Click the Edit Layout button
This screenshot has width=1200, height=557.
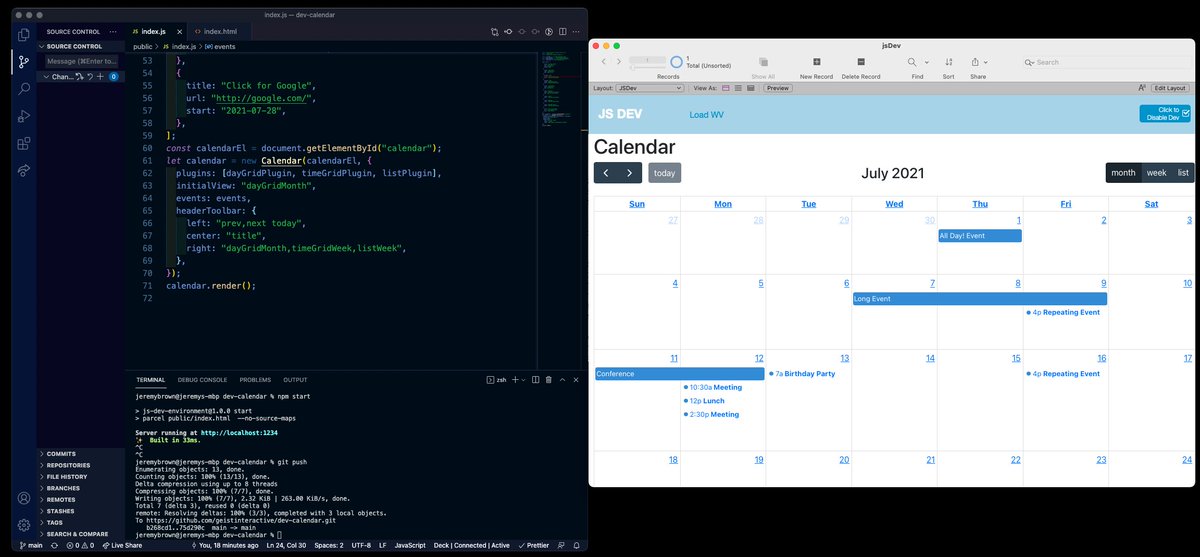1169,88
